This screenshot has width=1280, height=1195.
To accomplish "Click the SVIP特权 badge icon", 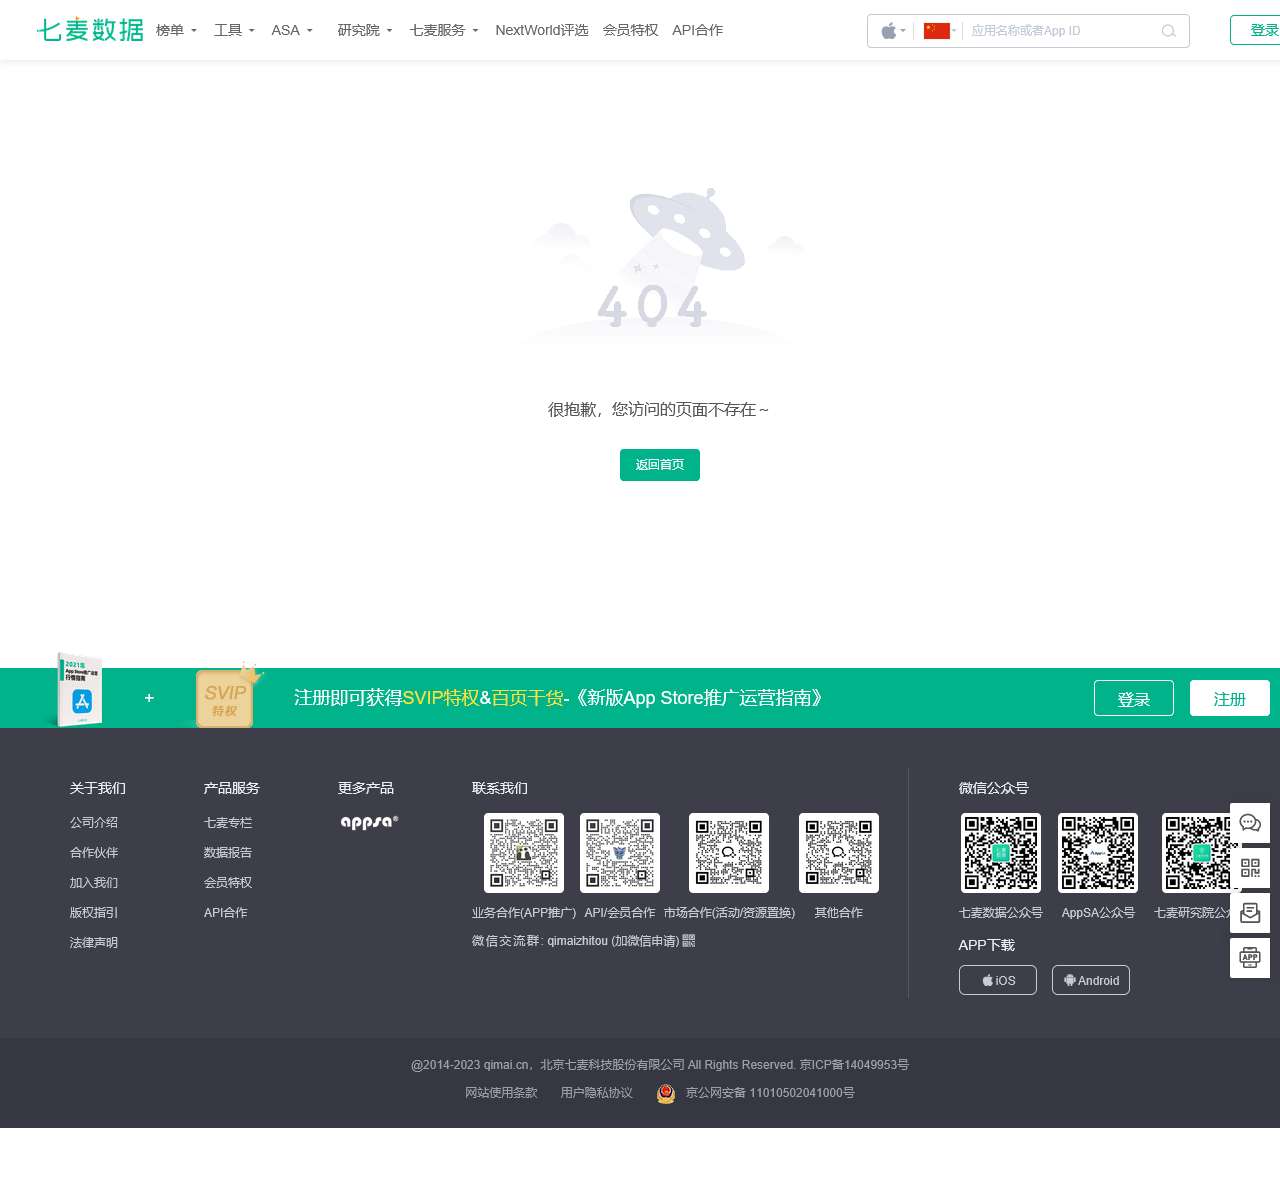I will (225, 699).
